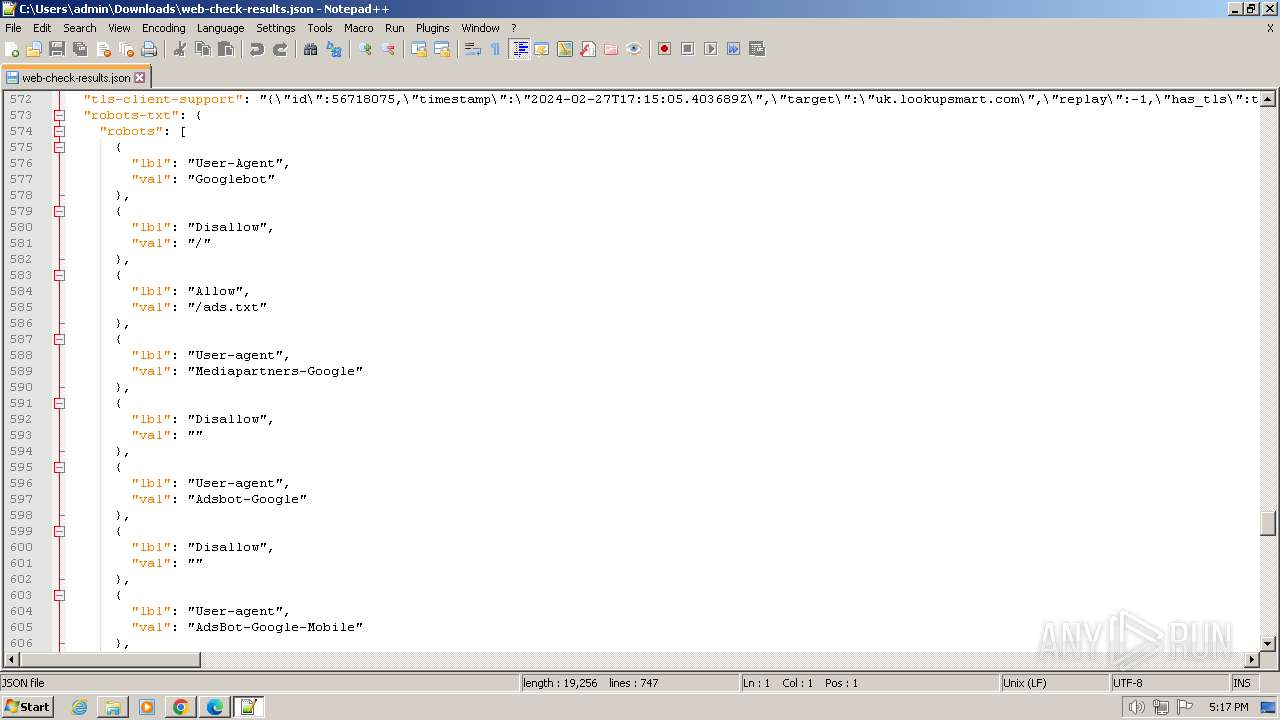Open the Plugins menu
This screenshot has width=1280, height=720.
pos(432,28)
